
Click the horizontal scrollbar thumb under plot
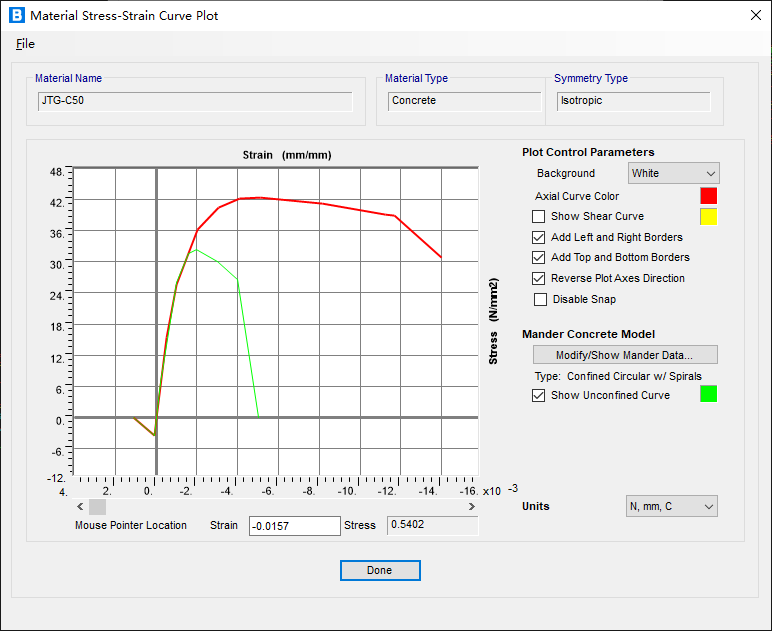click(97, 506)
